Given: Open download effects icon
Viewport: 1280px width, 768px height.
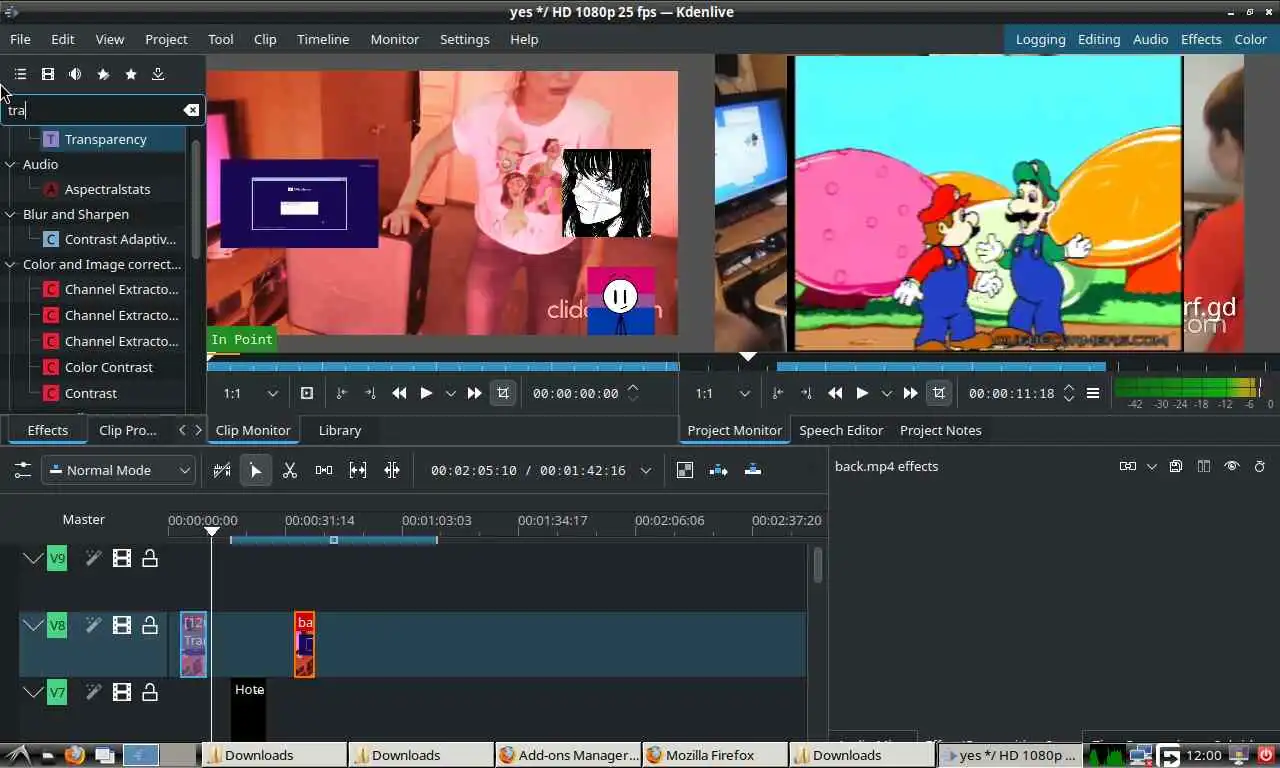Looking at the screenshot, I should click(x=158, y=74).
